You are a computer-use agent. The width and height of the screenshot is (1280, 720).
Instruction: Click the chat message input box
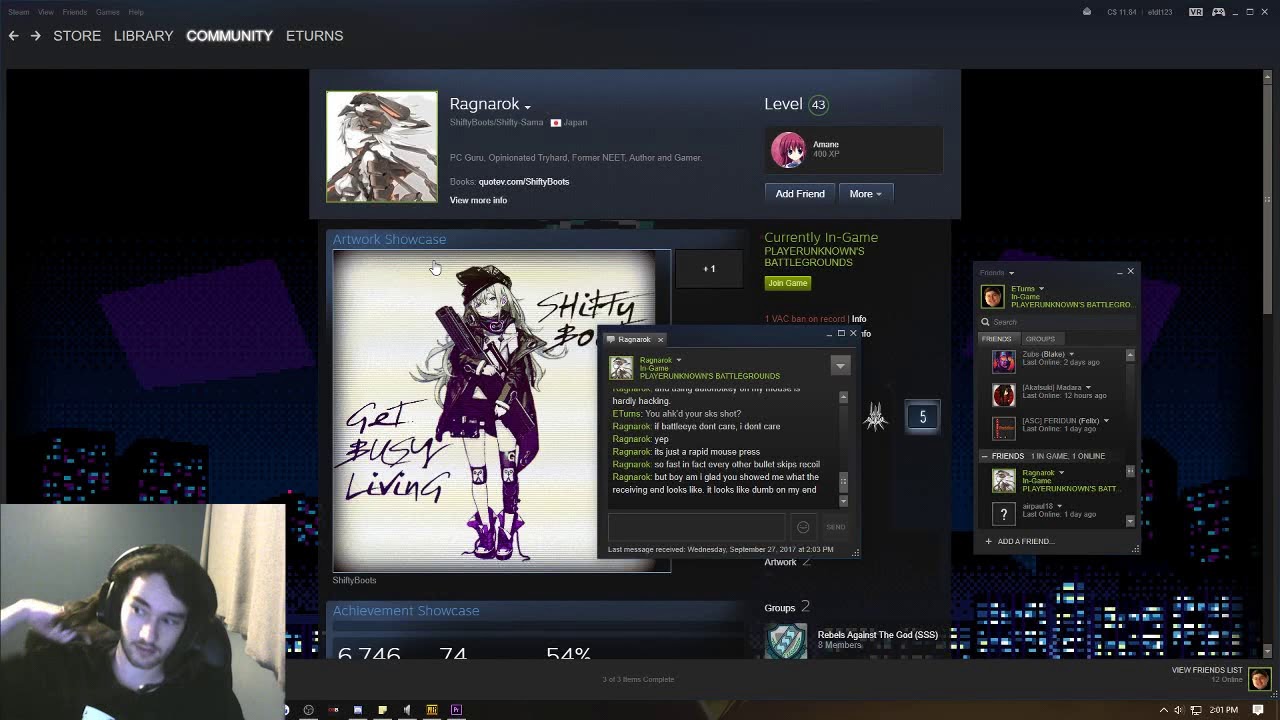click(697, 527)
